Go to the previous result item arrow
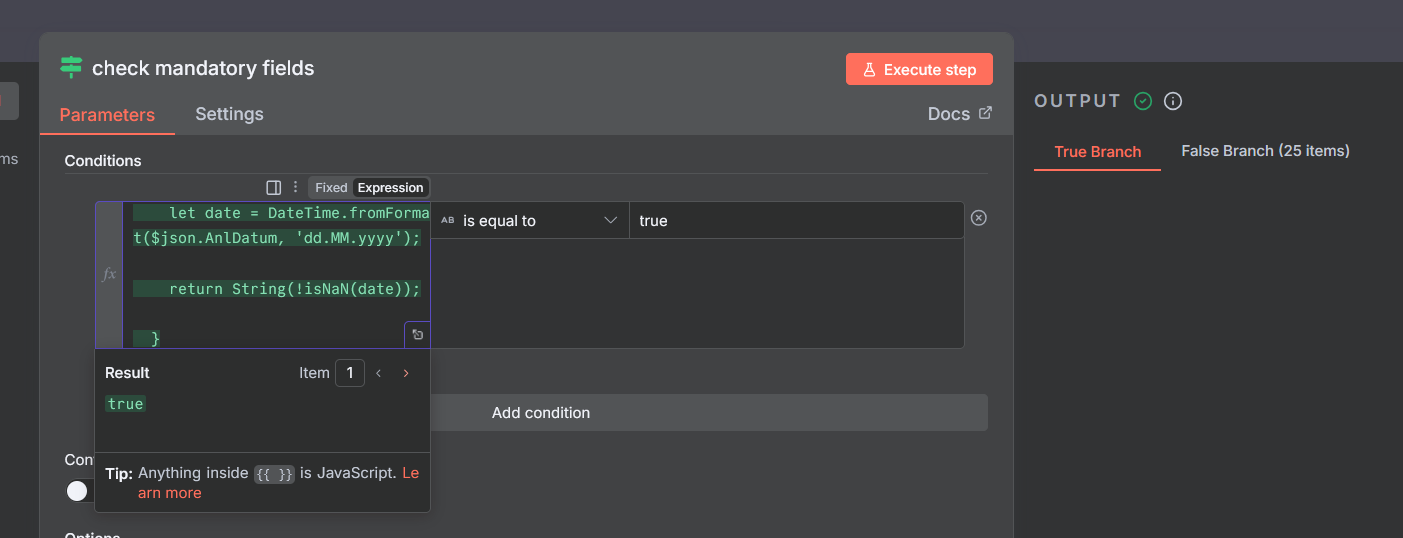1403x538 pixels. point(379,373)
